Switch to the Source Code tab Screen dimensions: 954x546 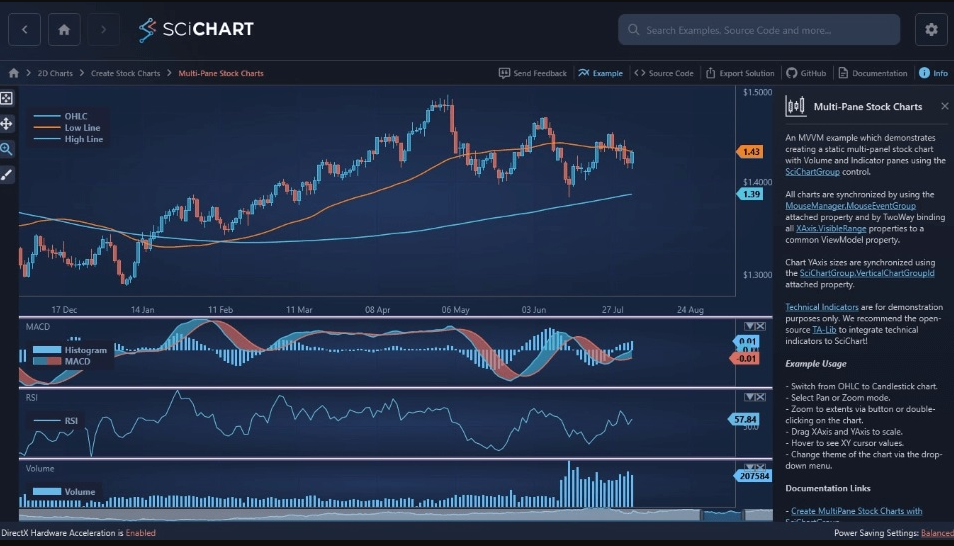click(x=664, y=73)
